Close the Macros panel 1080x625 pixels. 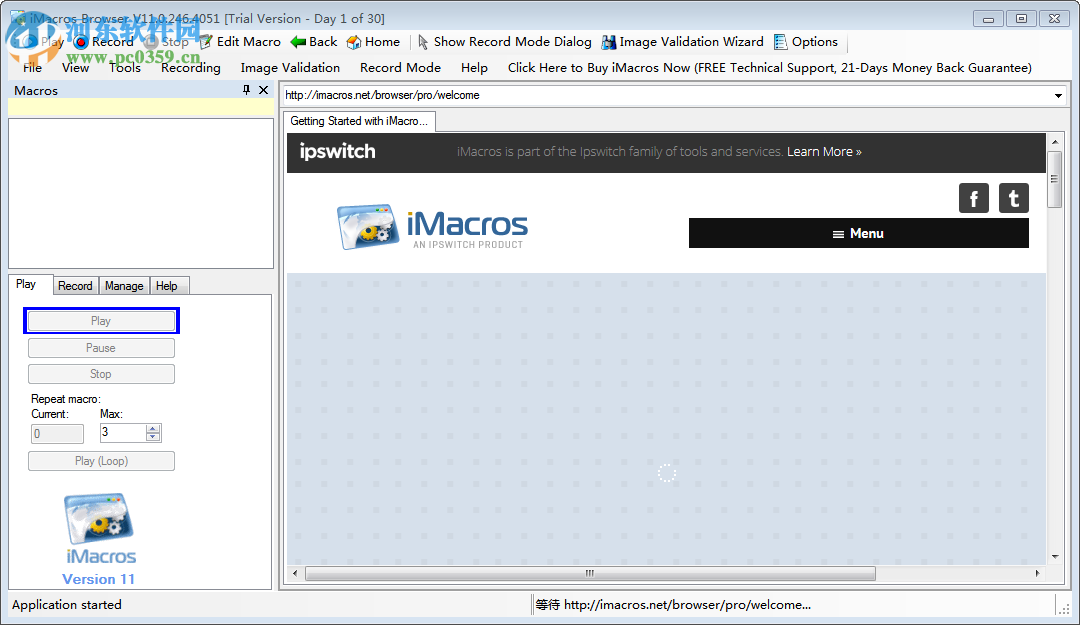(x=263, y=90)
